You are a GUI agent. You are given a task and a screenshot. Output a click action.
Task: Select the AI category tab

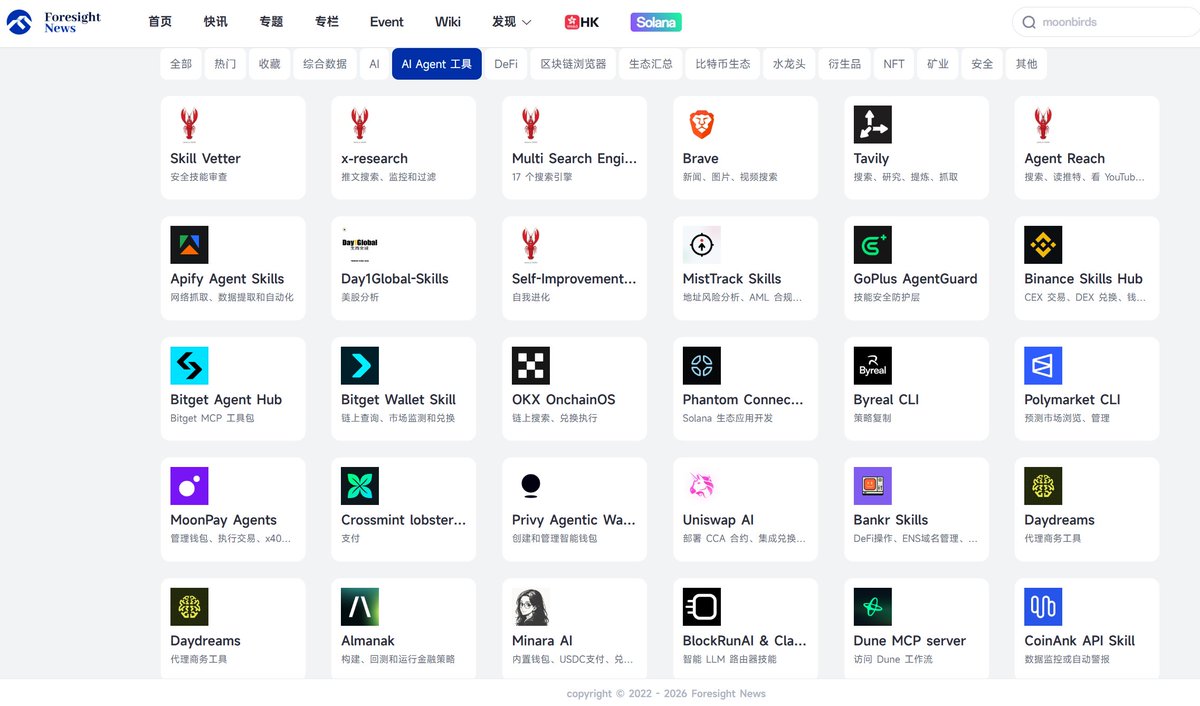click(x=374, y=64)
